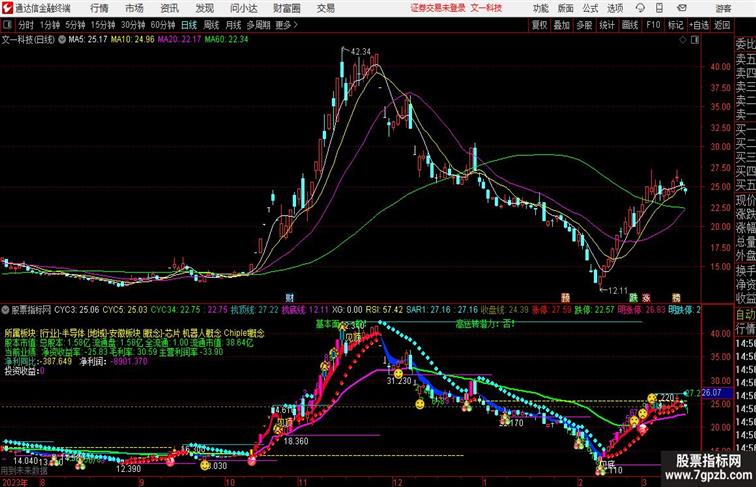Open the 公式 menu
The image size is (756, 487).
[590, 8]
